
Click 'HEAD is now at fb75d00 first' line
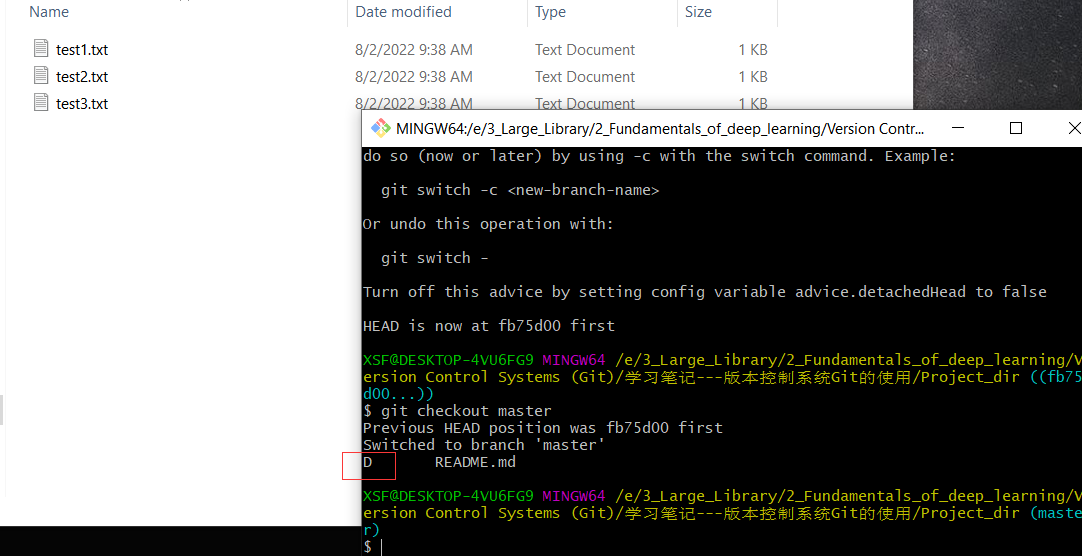pos(489,326)
